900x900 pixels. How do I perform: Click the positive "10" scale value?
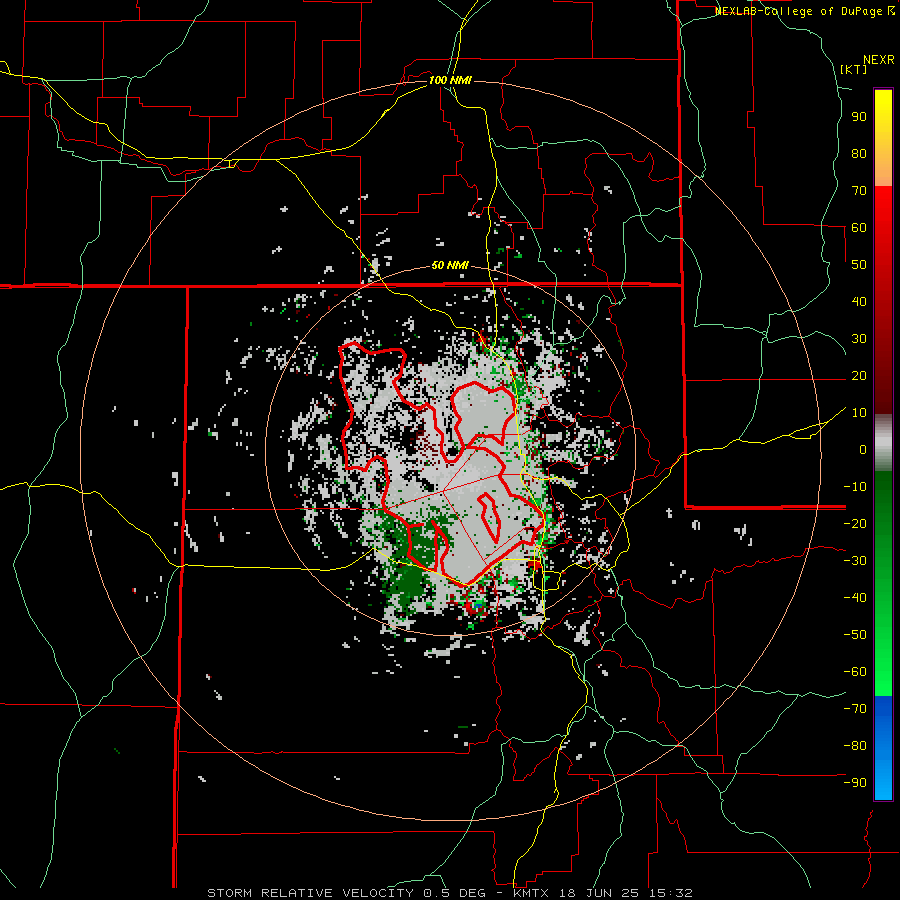click(x=859, y=413)
